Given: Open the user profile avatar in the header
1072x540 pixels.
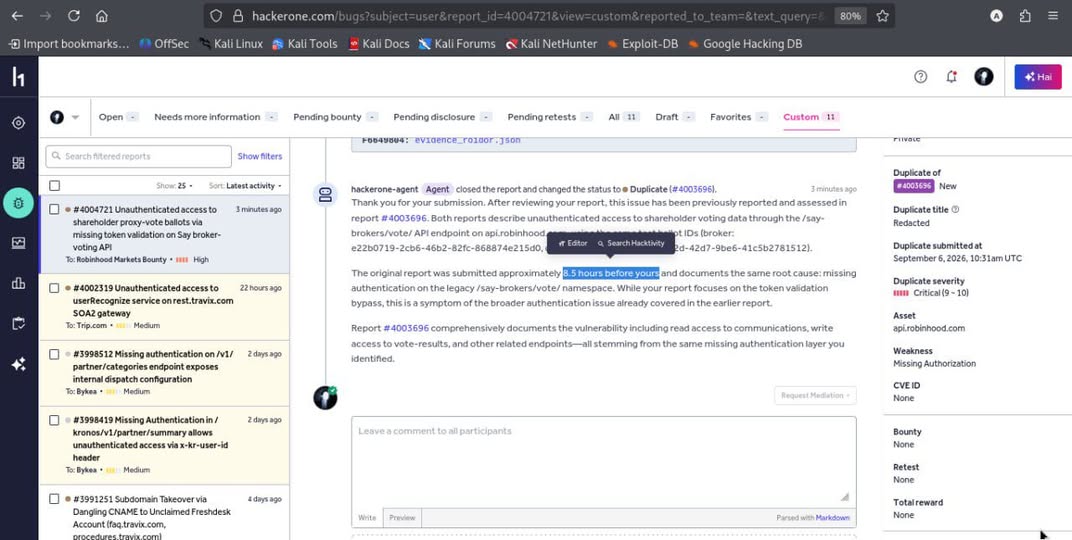Looking at the screenshot, I should (984, 77).
